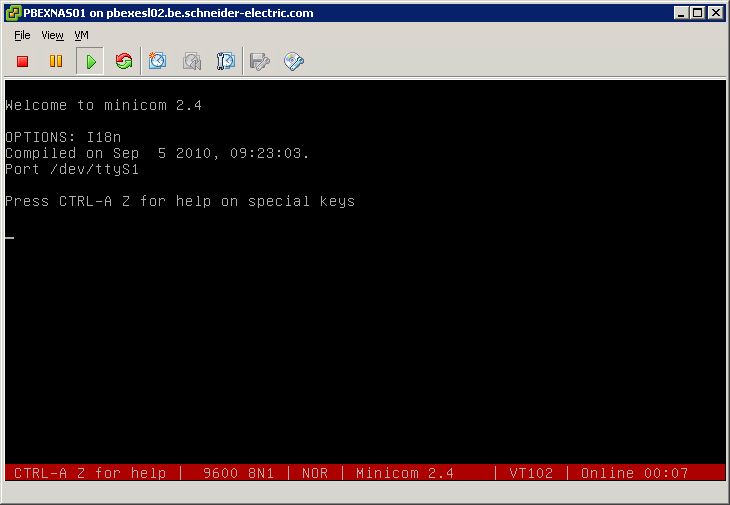730x505 pixels.
Task: Open the Snapshot Manager icon
Action: (226, 62)
